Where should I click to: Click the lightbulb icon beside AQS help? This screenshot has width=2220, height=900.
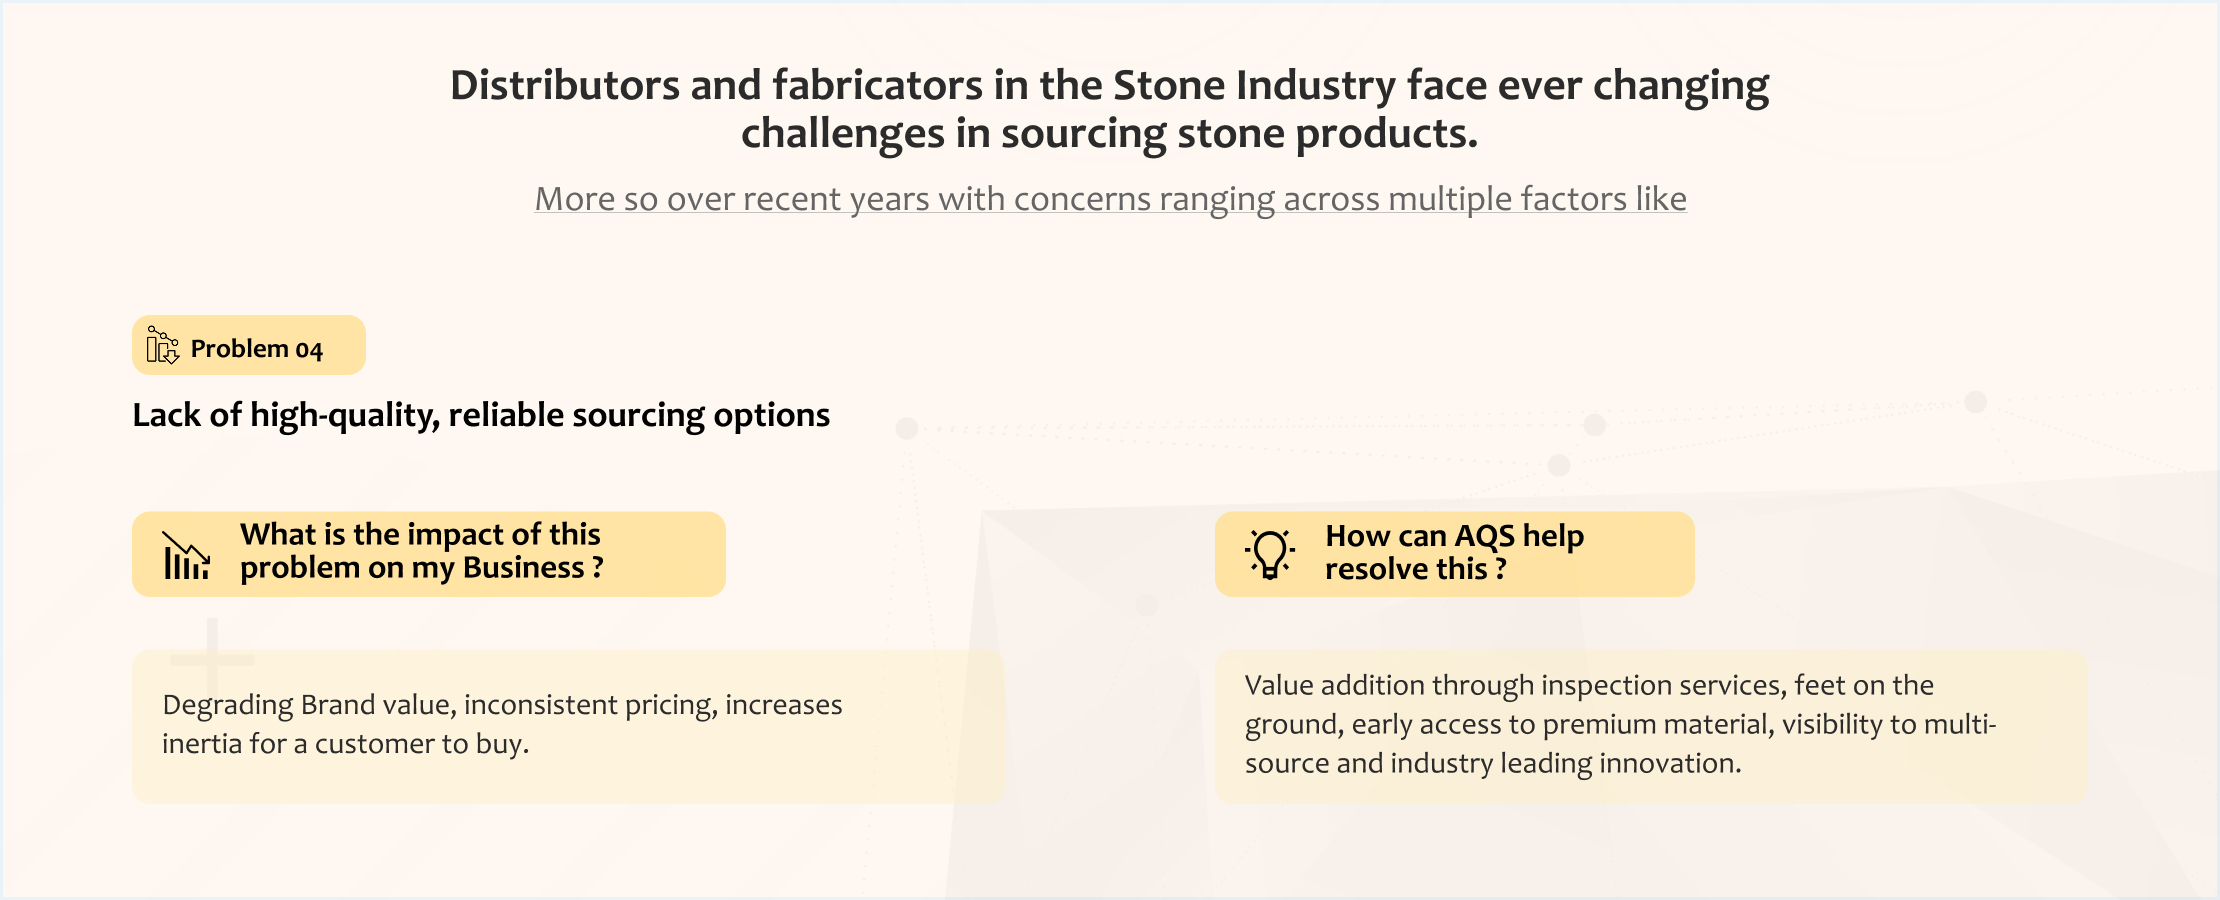coord(1270,554)
